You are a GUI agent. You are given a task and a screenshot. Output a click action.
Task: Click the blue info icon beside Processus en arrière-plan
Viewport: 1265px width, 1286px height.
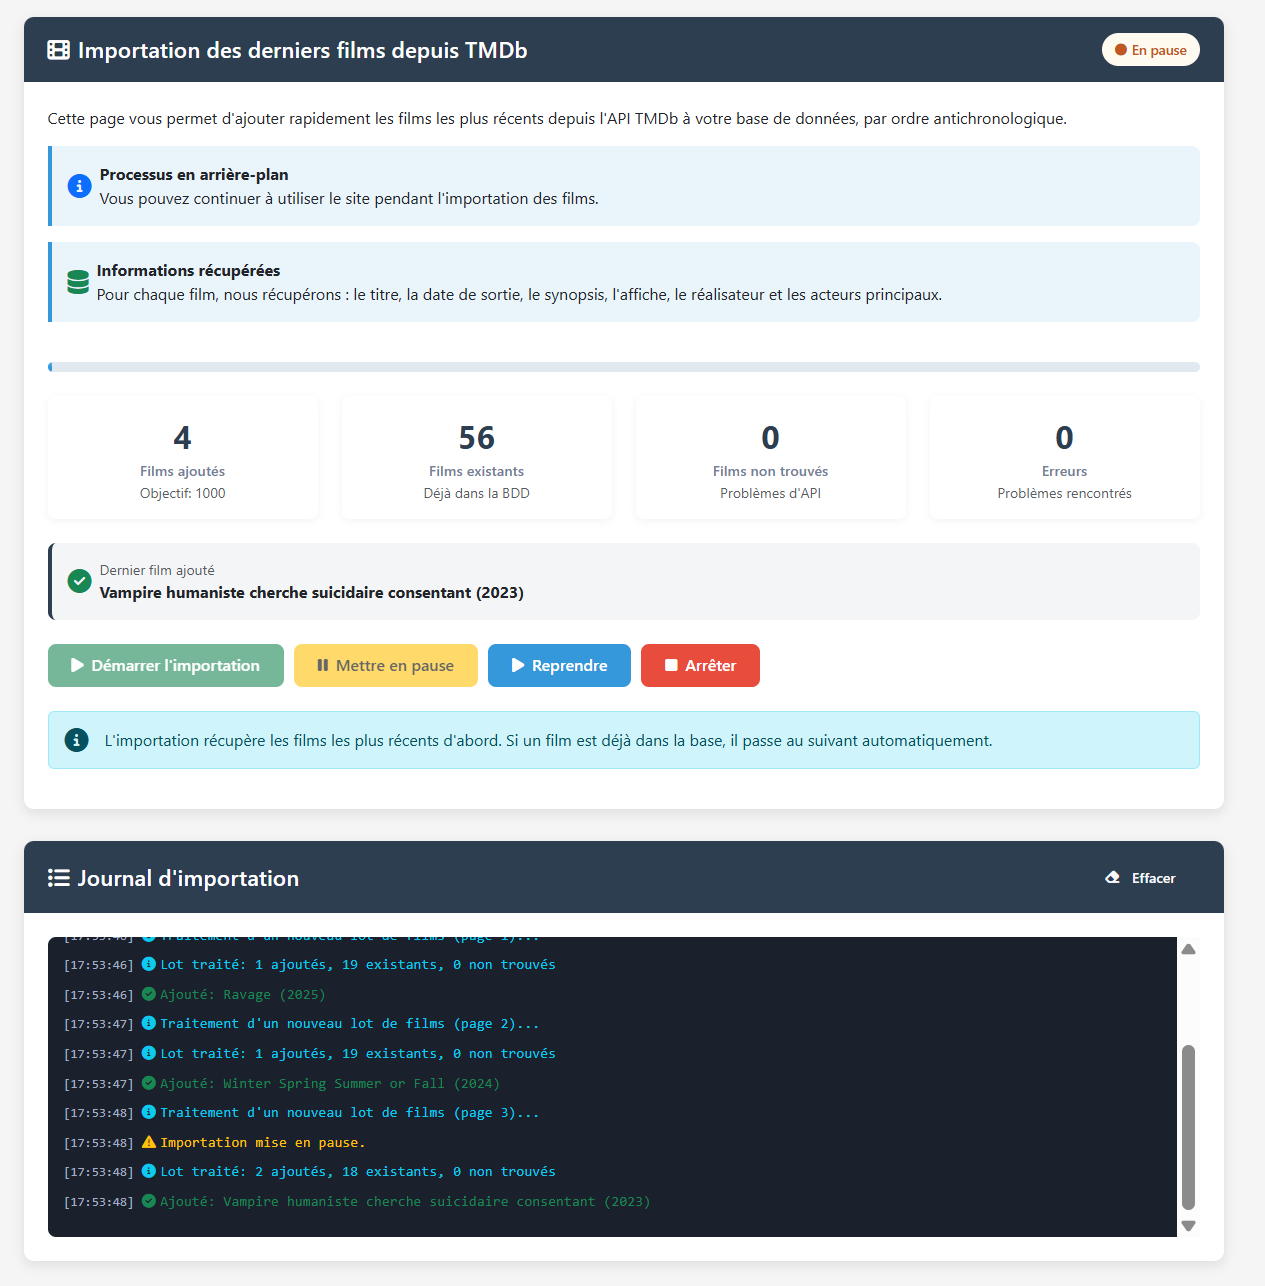(x=79, y=186)
